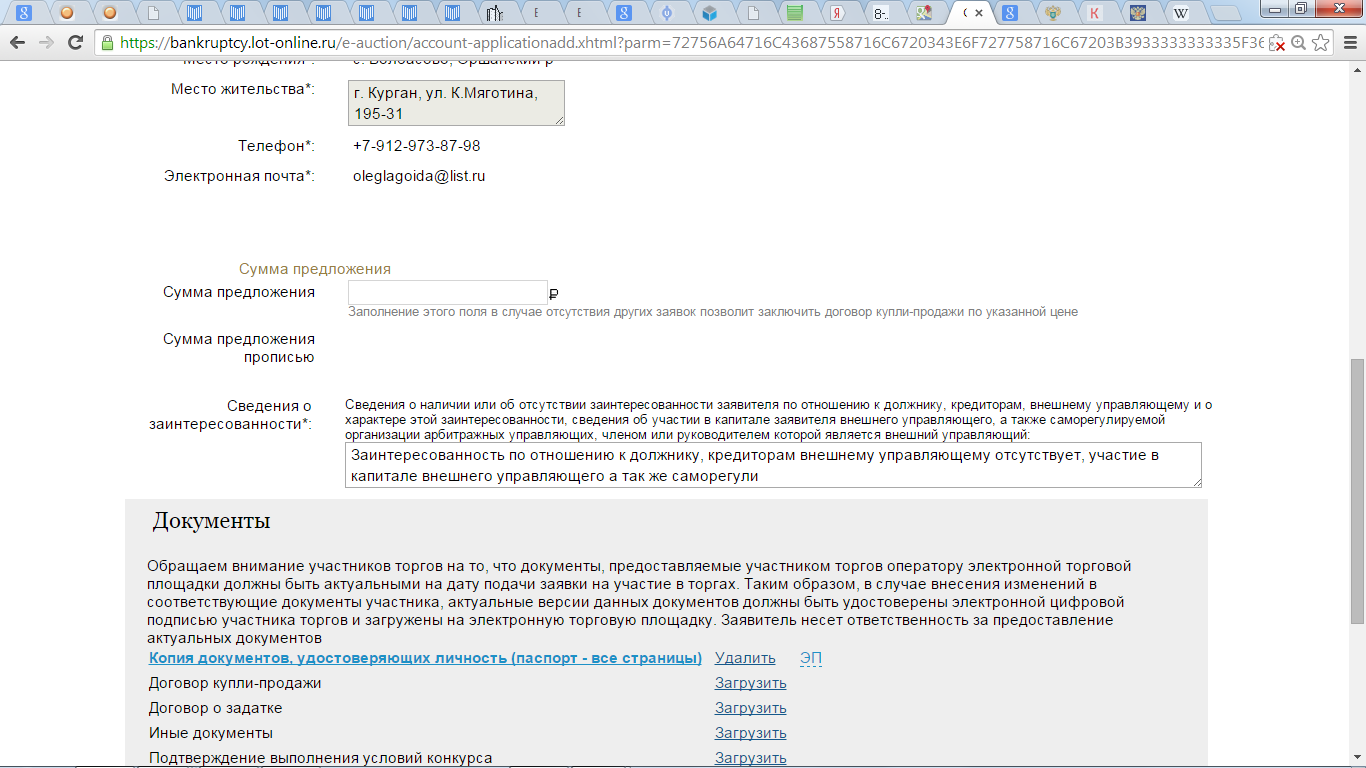1366x768 pixels.
Task: Click the passport copy document link
Action: pyautogui.click(x=425, y=658)
